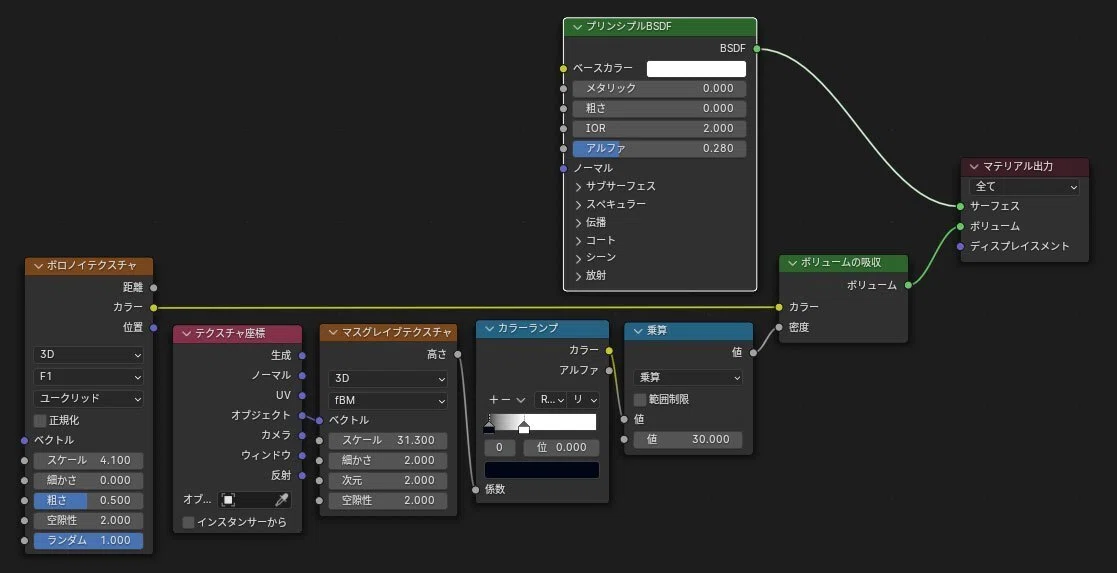Click the plus icon in カラーランプ
The image size is (1117, 573).
(494, 400)
